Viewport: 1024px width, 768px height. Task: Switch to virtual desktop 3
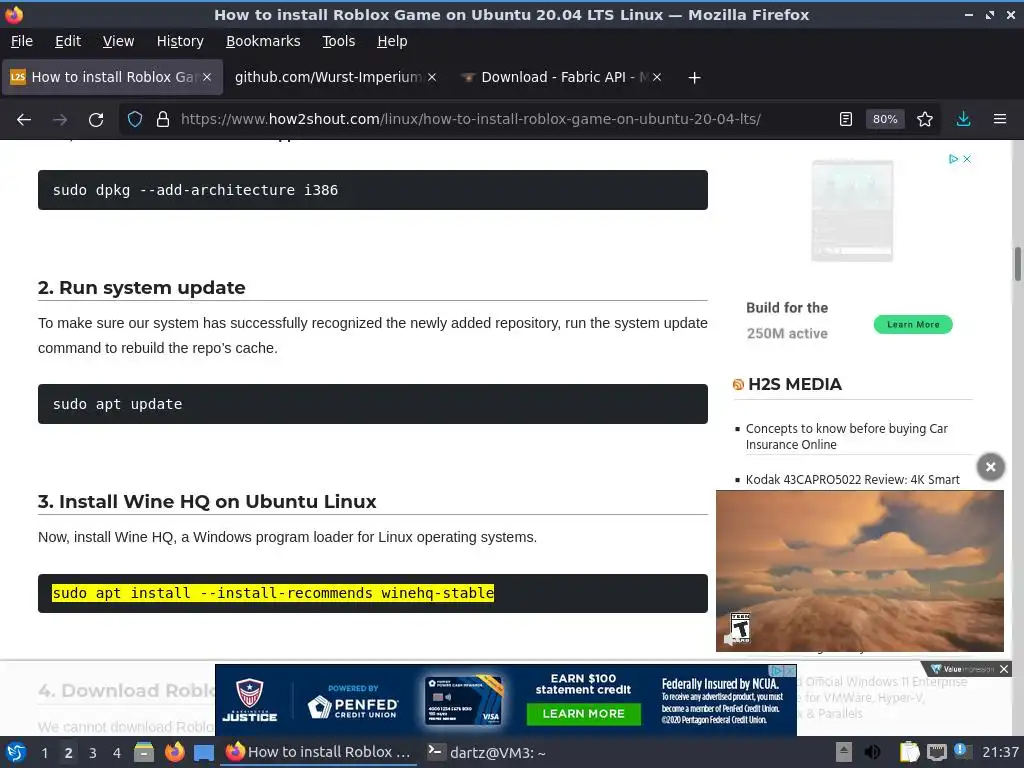[93, 753]
